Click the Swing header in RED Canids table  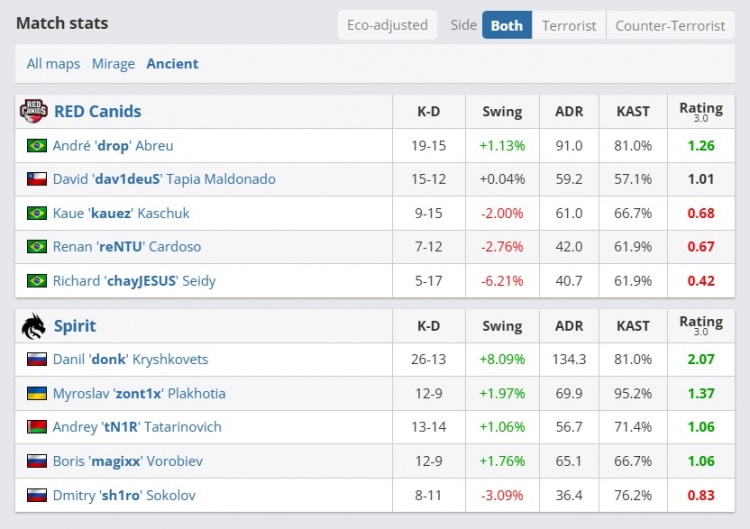[x=502, y=112]
